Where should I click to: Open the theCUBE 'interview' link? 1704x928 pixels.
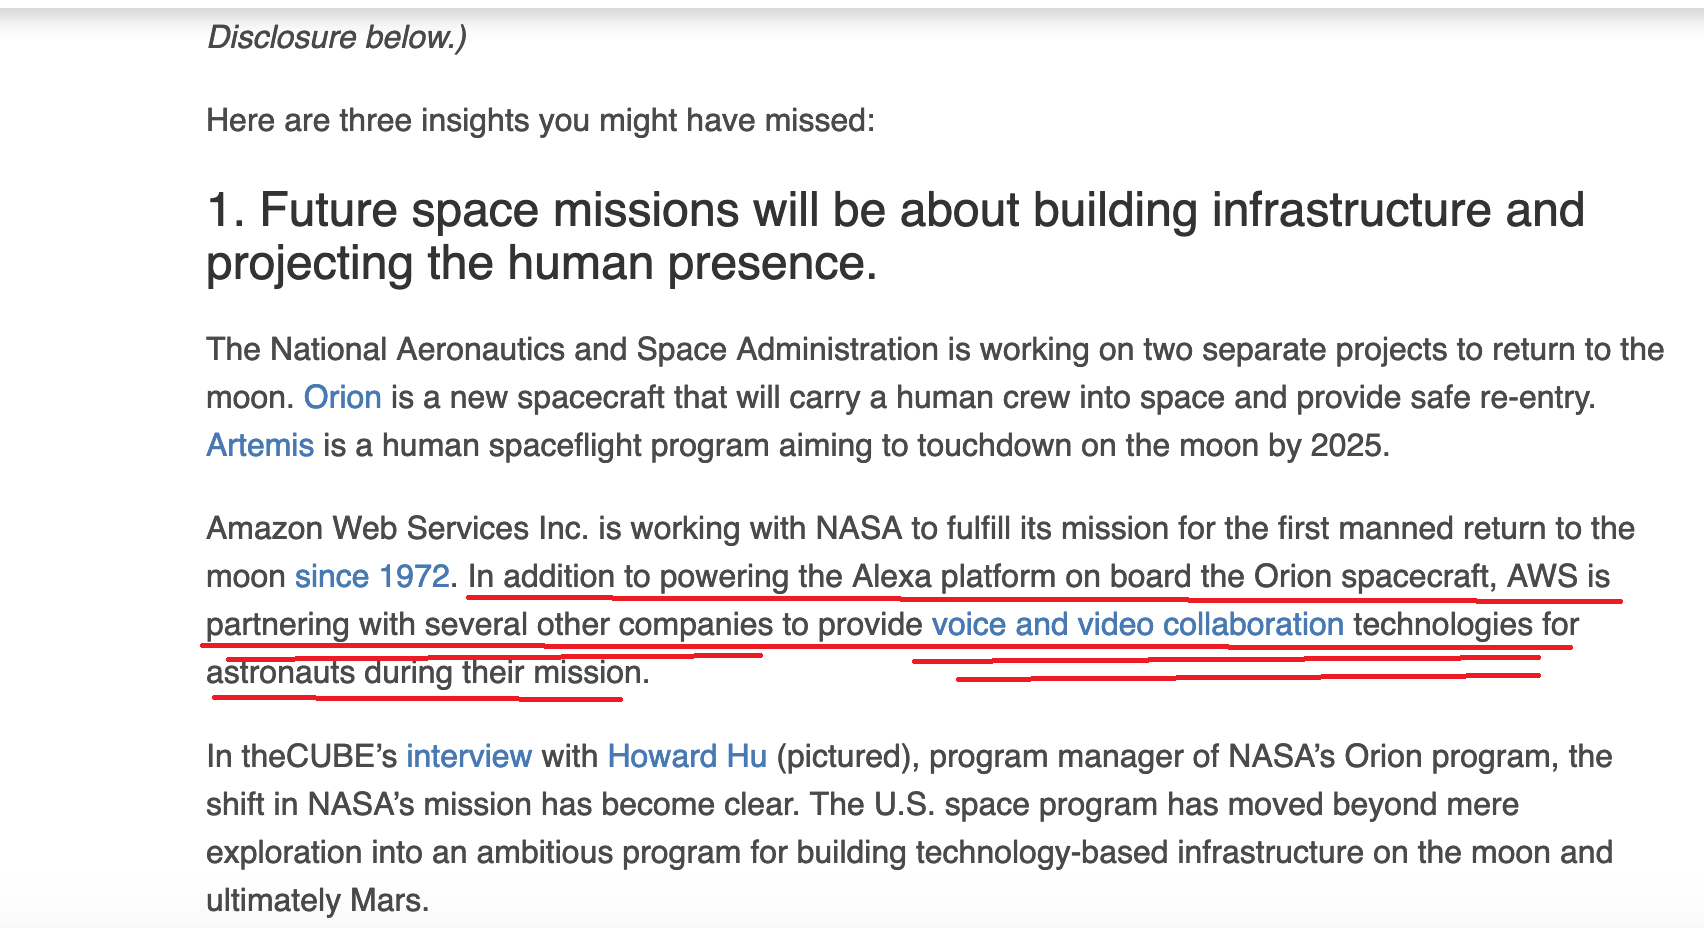tap(469, 756)
